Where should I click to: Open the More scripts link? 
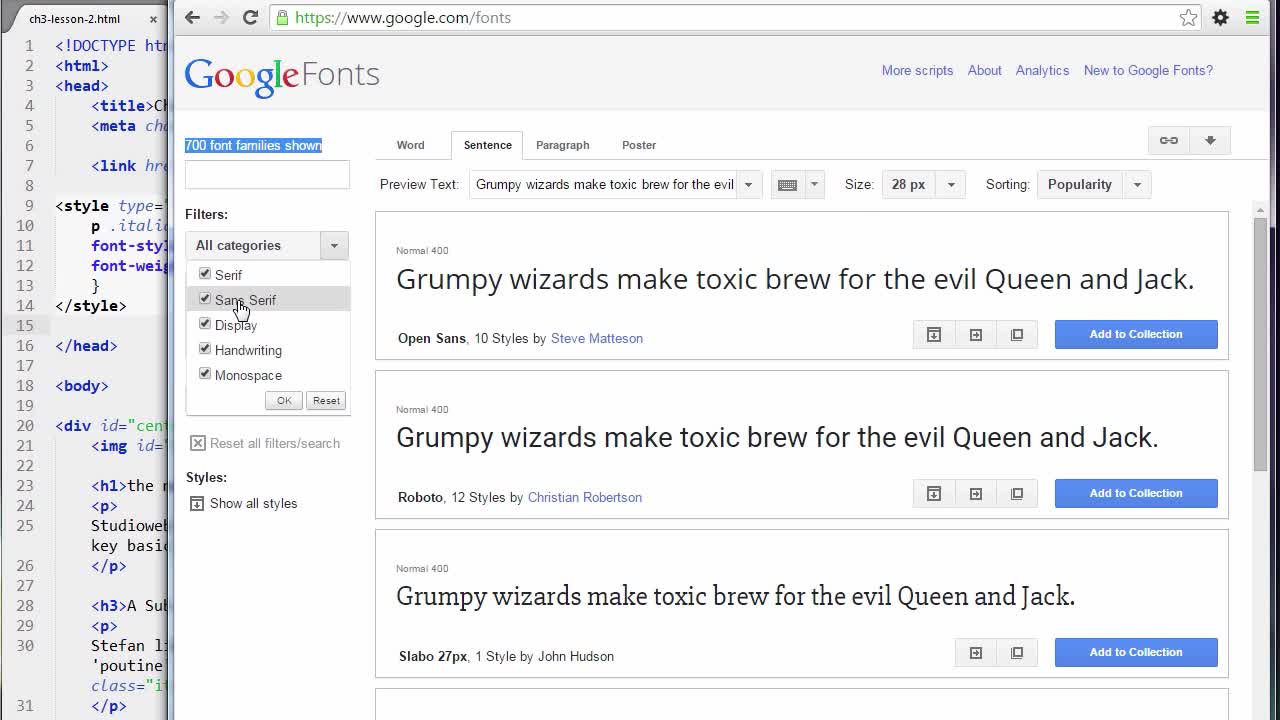pos(917,71)
